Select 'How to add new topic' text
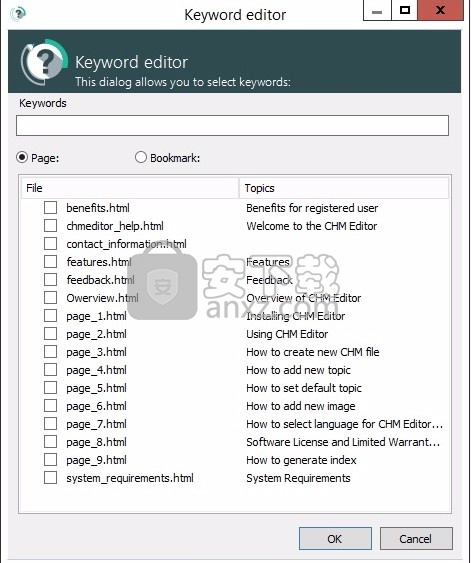 click(298, 370)
